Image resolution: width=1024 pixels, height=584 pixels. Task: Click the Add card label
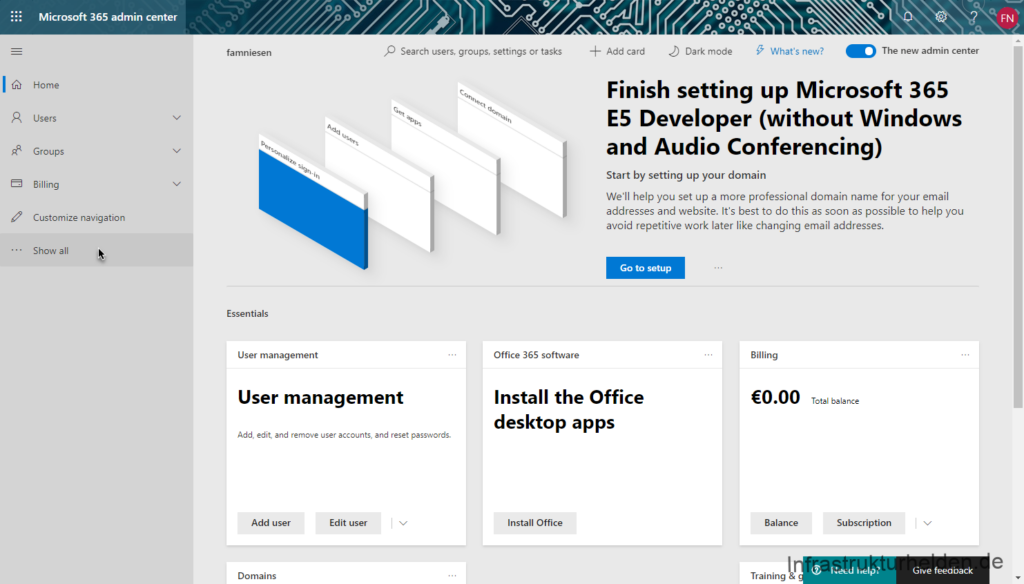(x=625, y=51)
